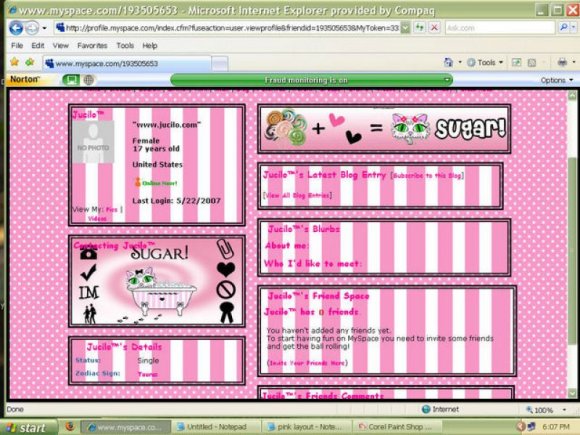580x435 pixels.
Task: Click the Subscribe to this Blog link
Action: 427,175
